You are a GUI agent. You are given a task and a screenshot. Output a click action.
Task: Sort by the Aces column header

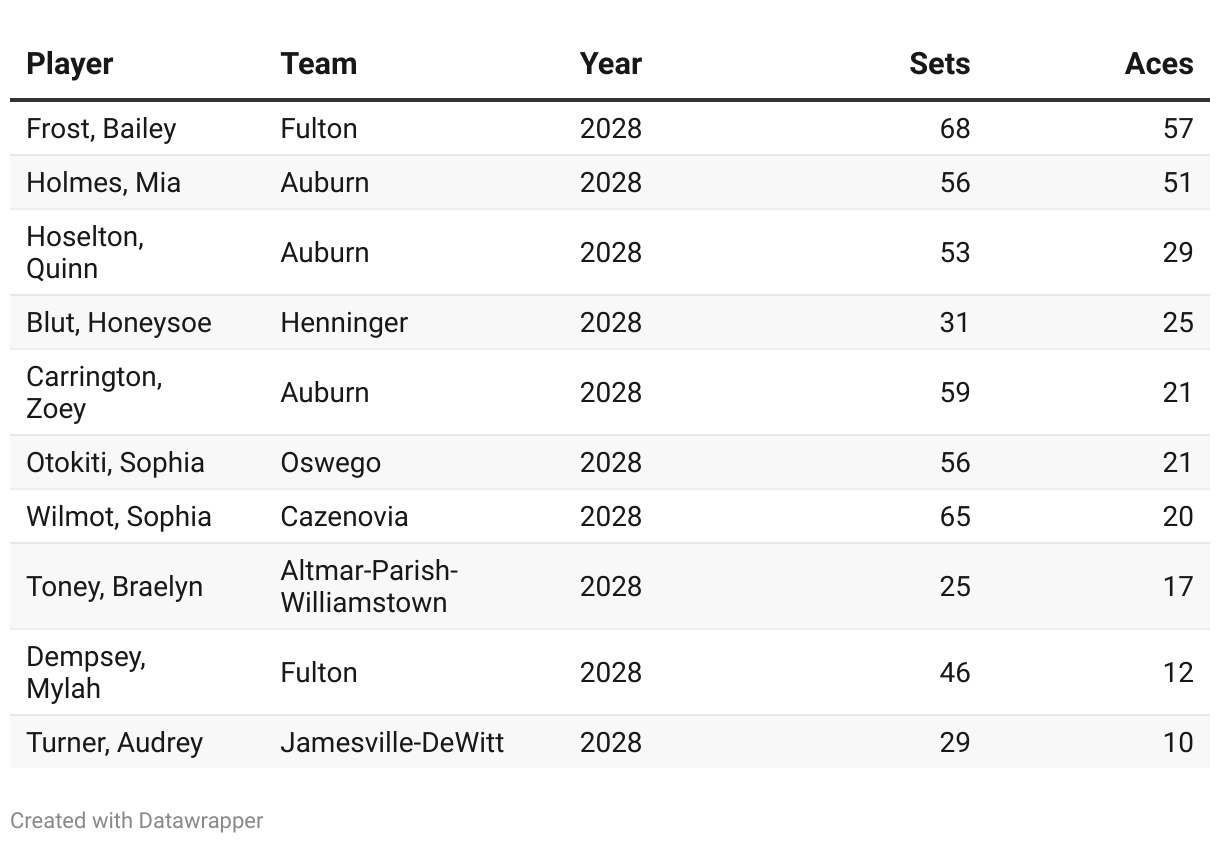point(1158,64)
